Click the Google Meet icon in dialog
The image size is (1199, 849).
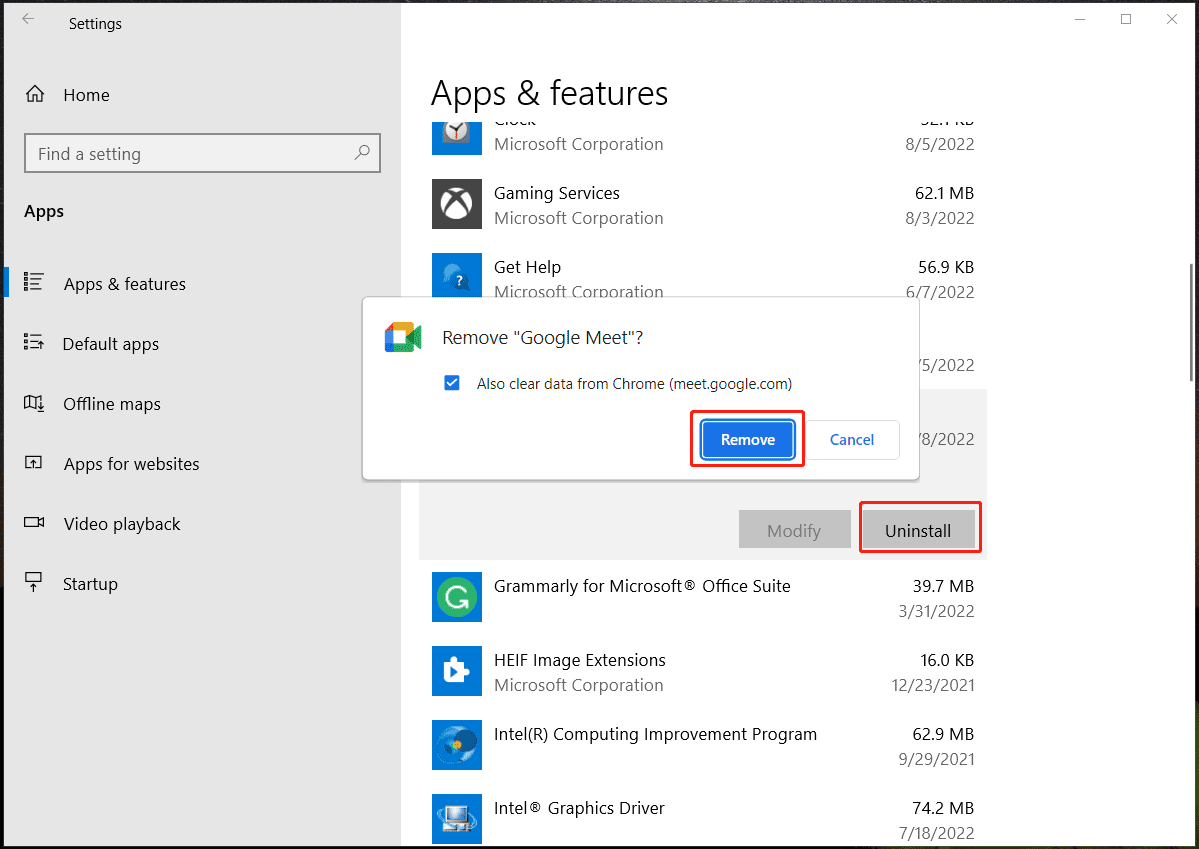(403, 337)
